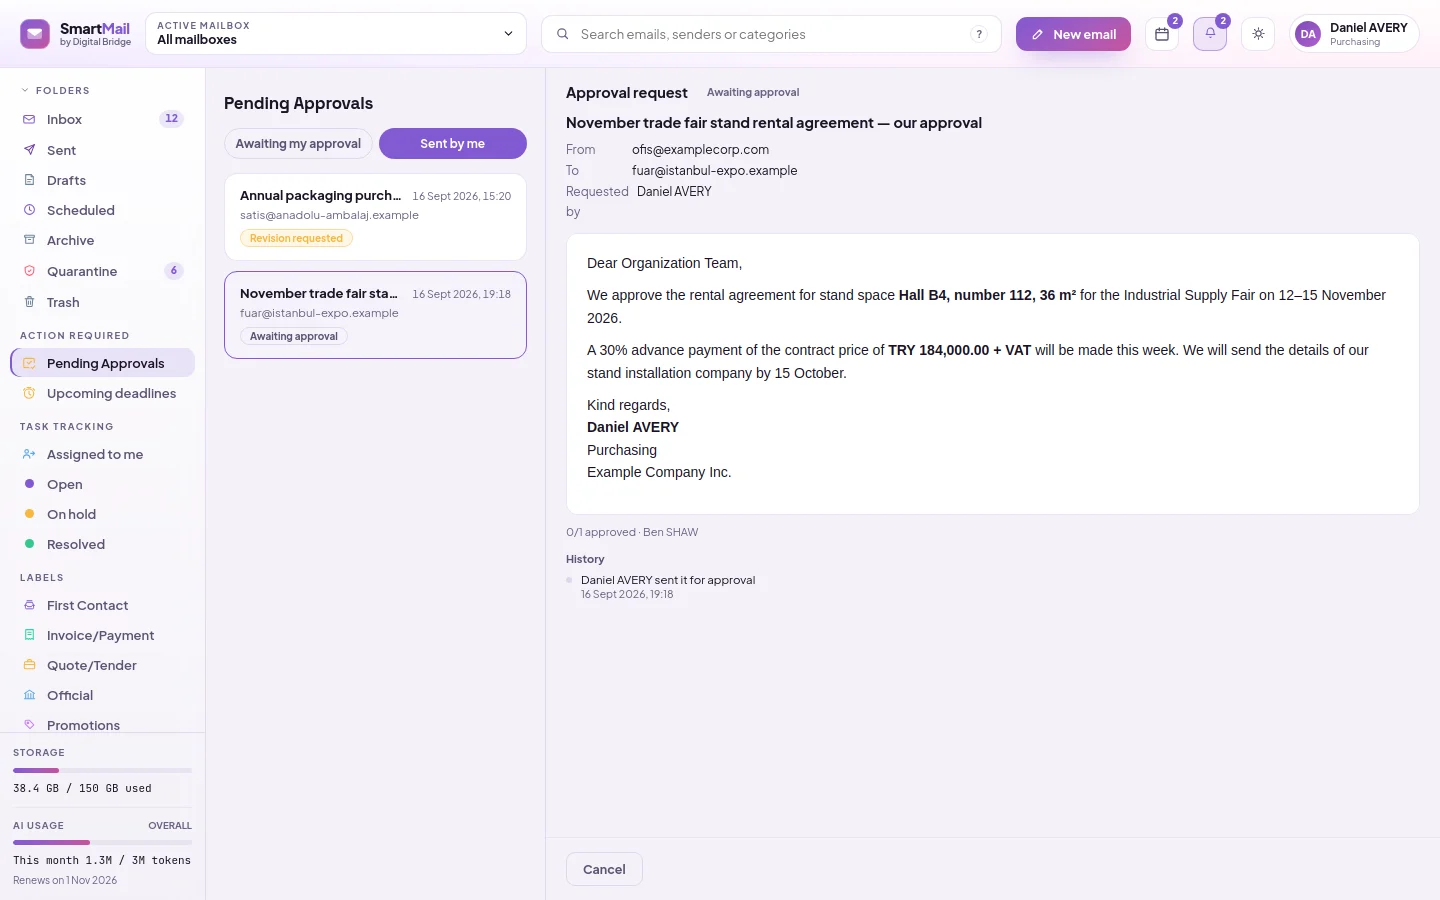
Task: Filter by the Official label
Action: coord(102,695)
